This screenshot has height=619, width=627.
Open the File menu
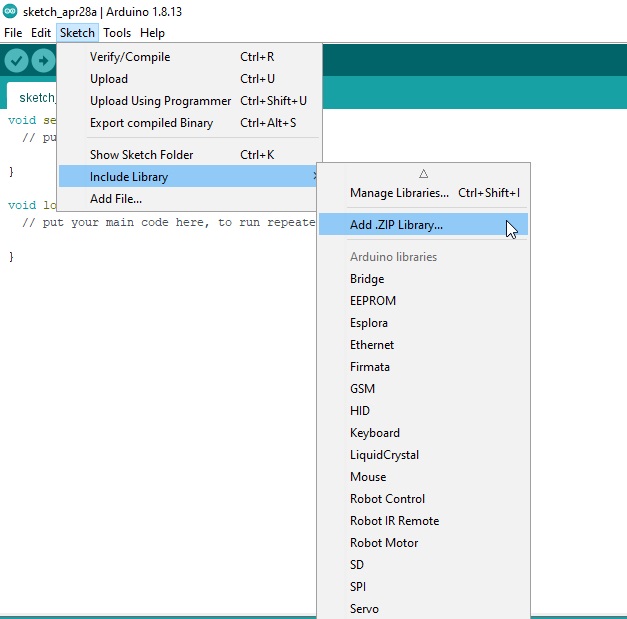click(x=13, y=33)
